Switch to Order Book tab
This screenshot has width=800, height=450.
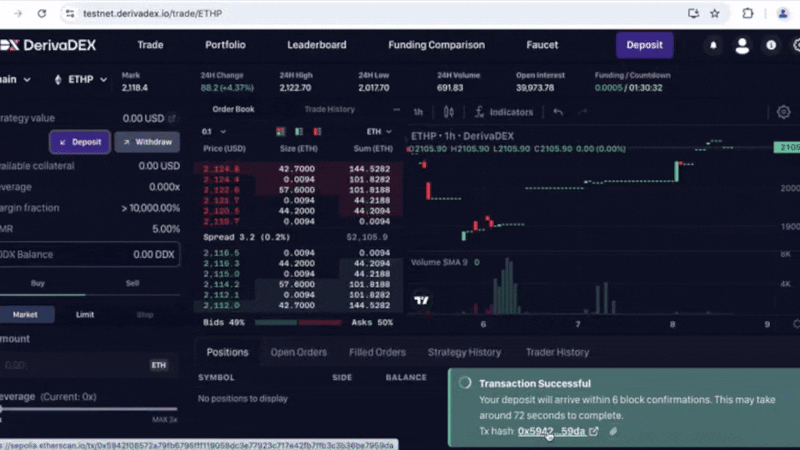pyautogui.click(x=233, y=109)
